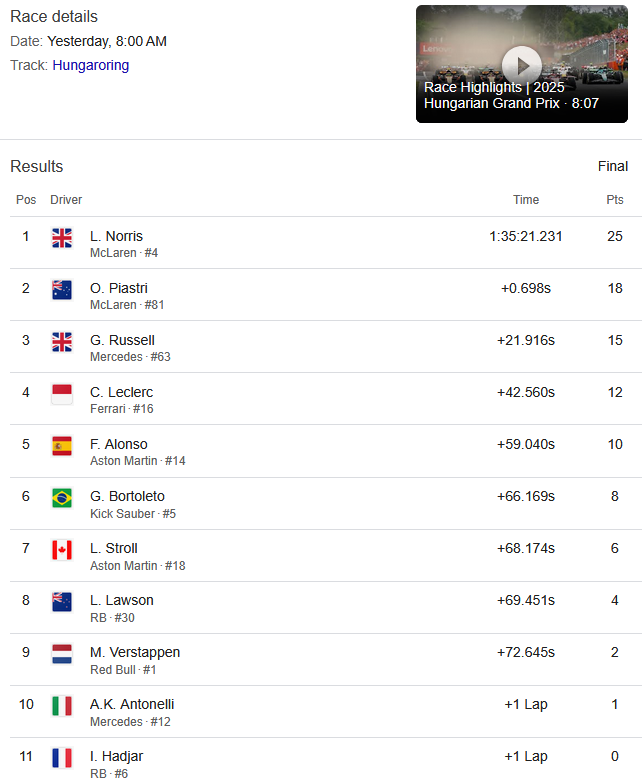
Task: Click the Dutch flag next to M. Verstappen
Action: (x=62, y=654)
